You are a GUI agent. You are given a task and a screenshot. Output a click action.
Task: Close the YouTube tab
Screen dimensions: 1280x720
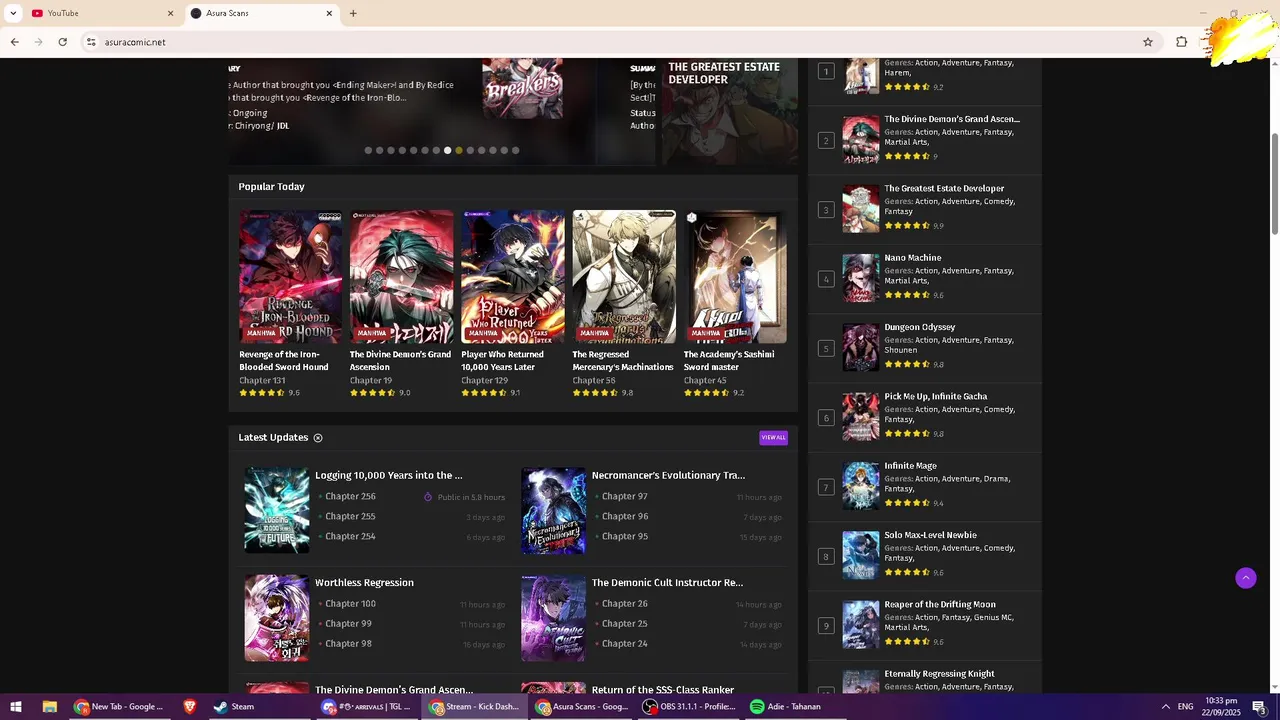[x=170, y=13]
